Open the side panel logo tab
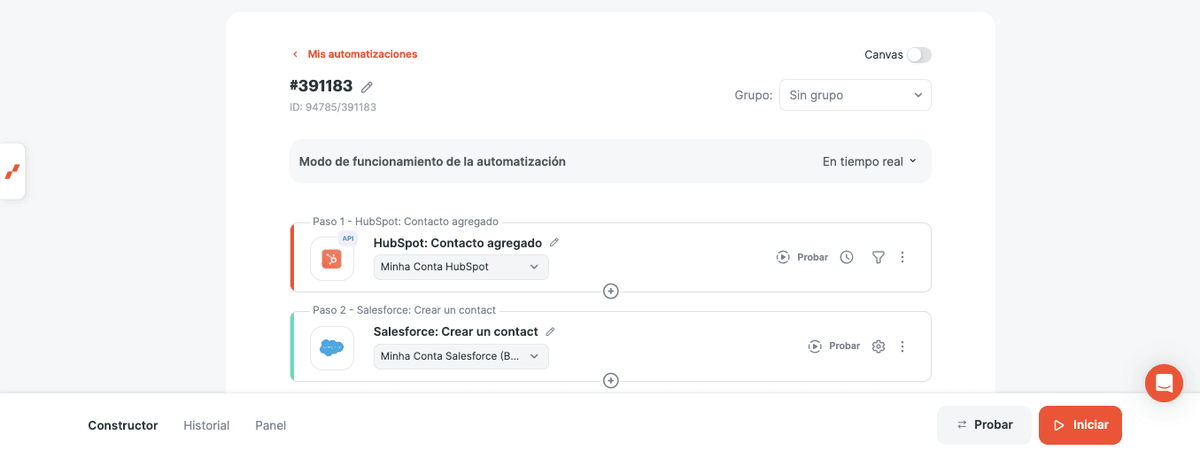This screenshot has width=1200, height=452. [x=12, y=172]
